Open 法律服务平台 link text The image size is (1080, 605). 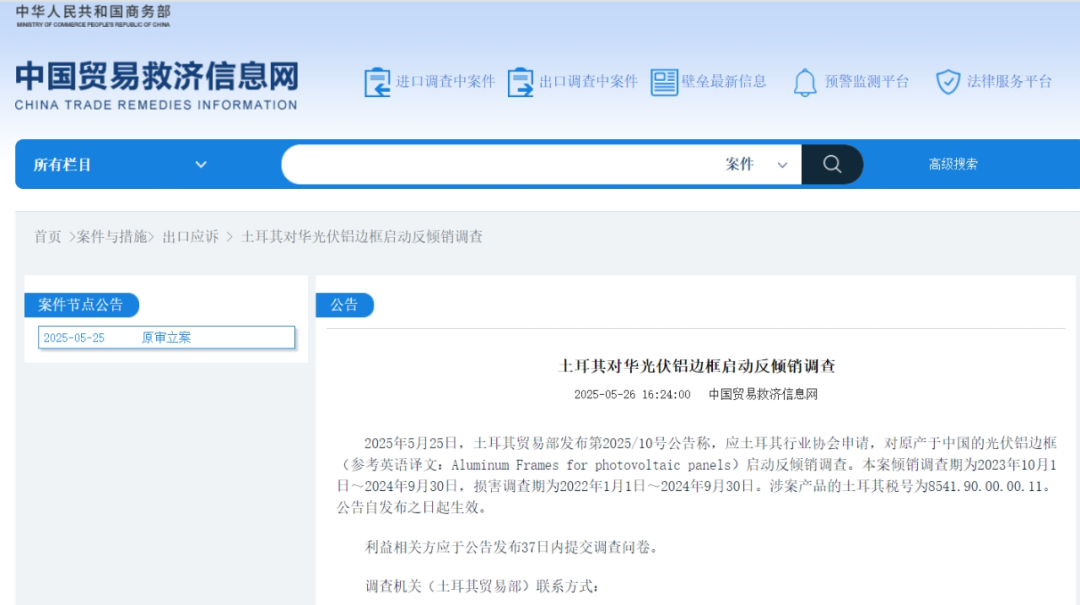coord(1010,81)
